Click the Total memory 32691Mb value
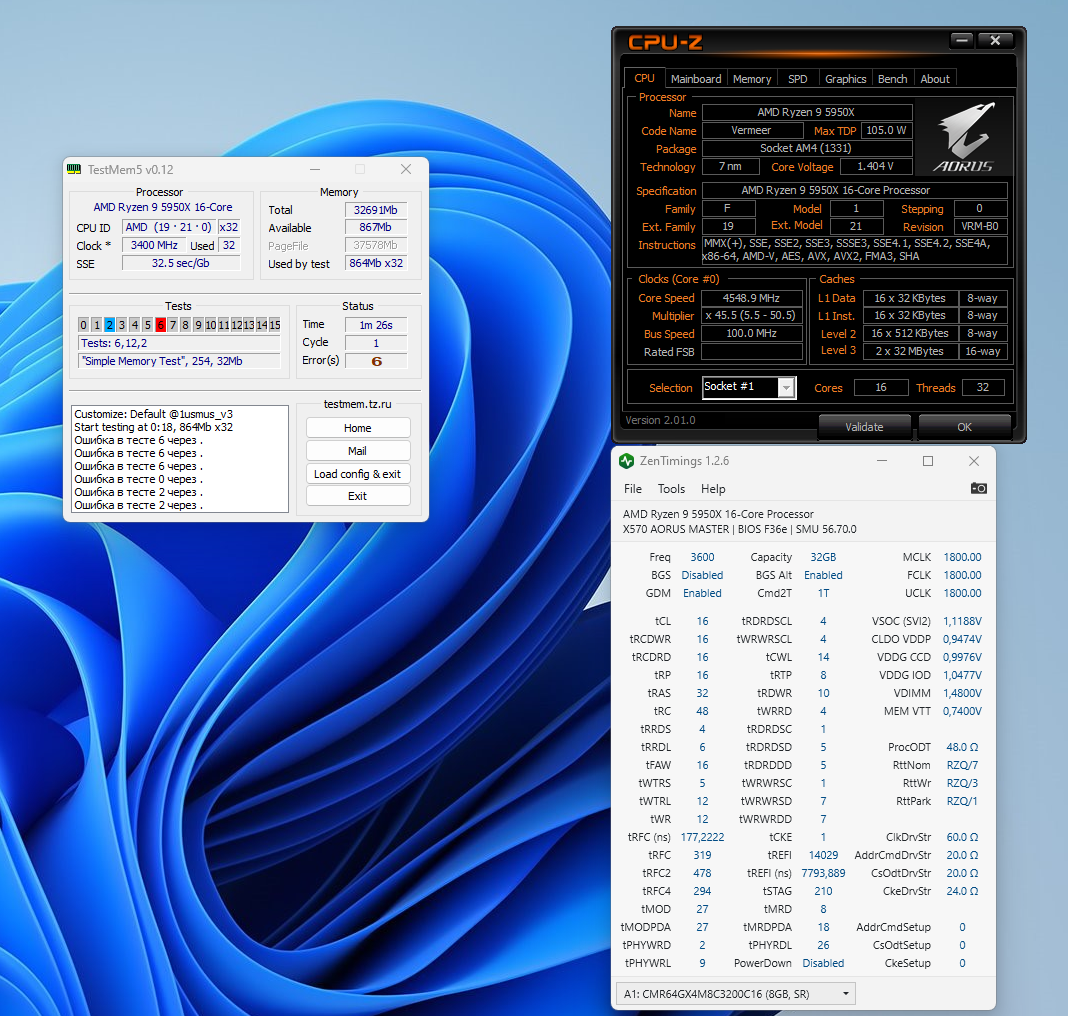The image size is (1068, 1016). [376, 210]
